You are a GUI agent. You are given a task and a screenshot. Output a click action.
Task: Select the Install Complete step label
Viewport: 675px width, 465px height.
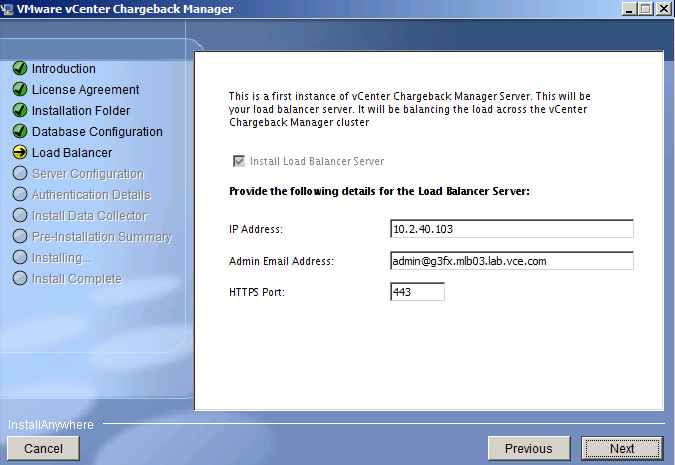(77, 279)
